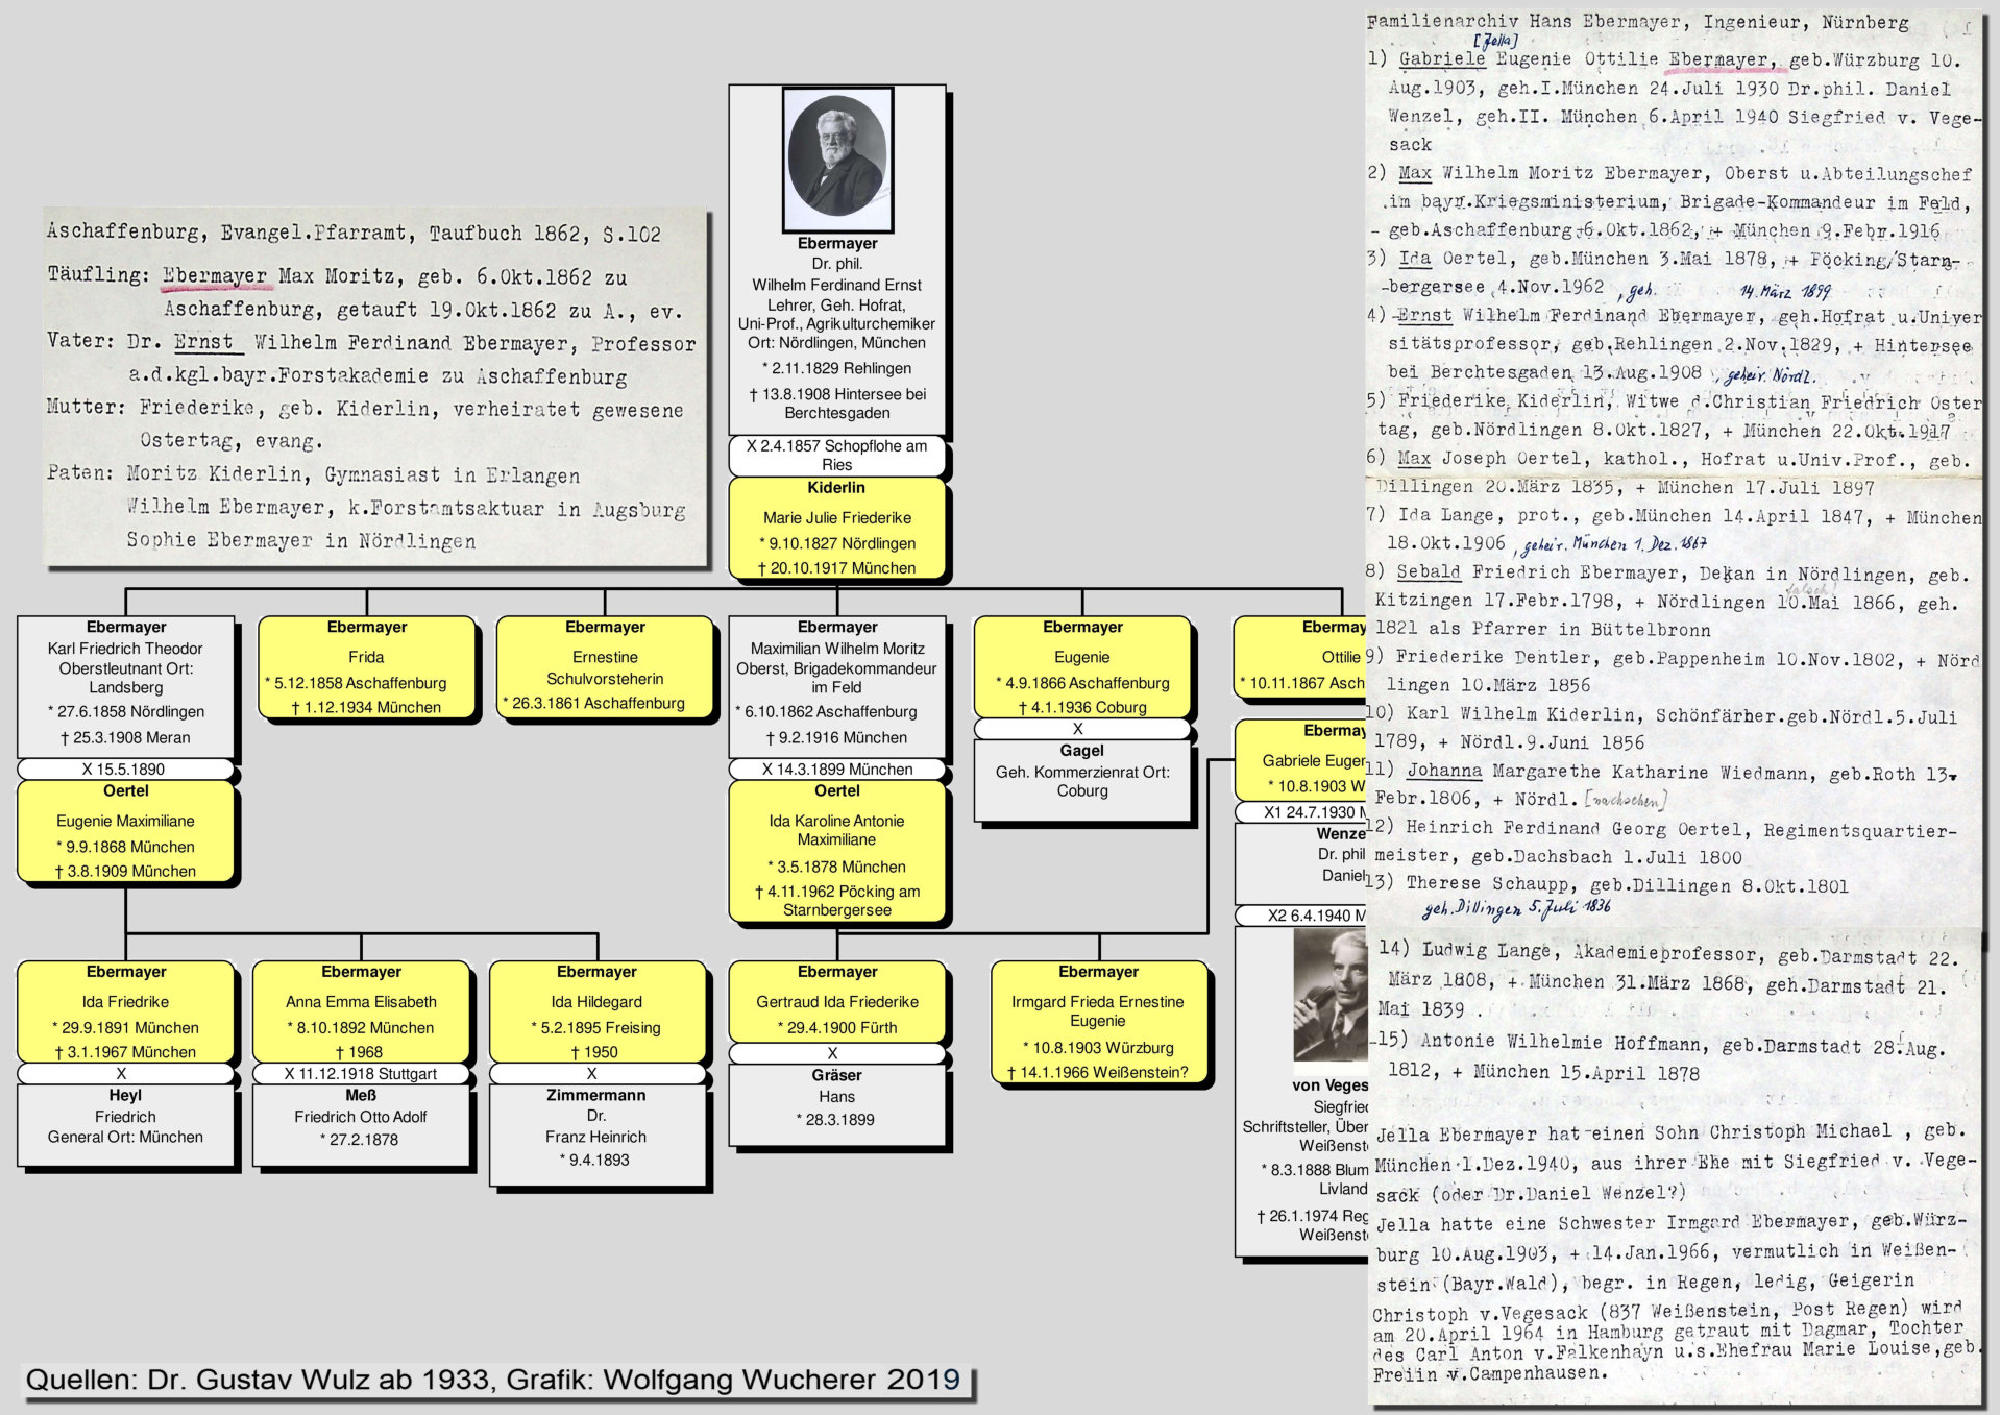Select the Gertraud Ida Friederike box
Screen dimensions: 2000x1415
[x=837, y=1000]
